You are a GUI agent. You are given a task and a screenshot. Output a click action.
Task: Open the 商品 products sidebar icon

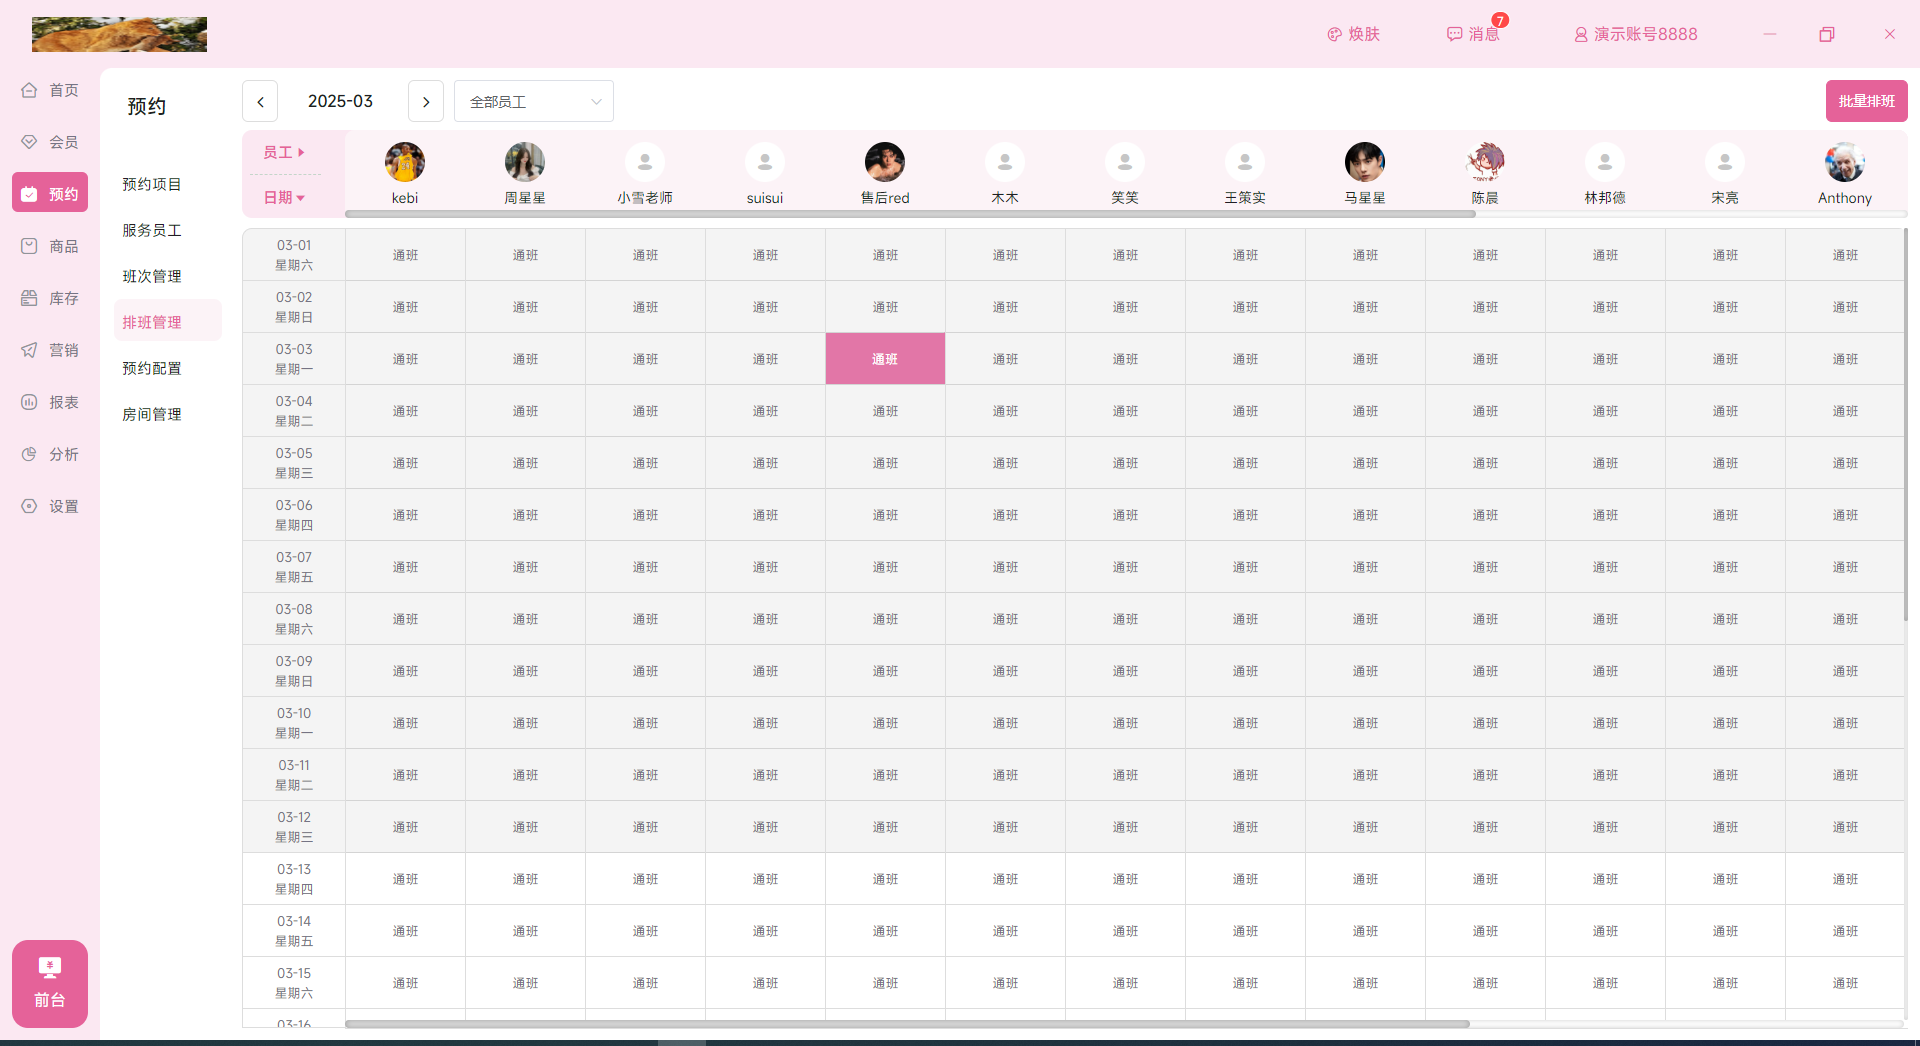point(29,246)
